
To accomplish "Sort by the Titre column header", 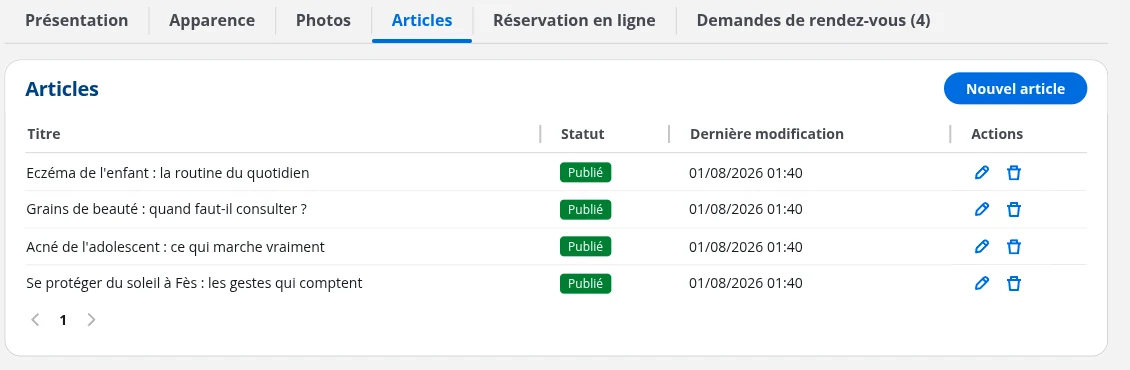I will (x=44, y=133).
